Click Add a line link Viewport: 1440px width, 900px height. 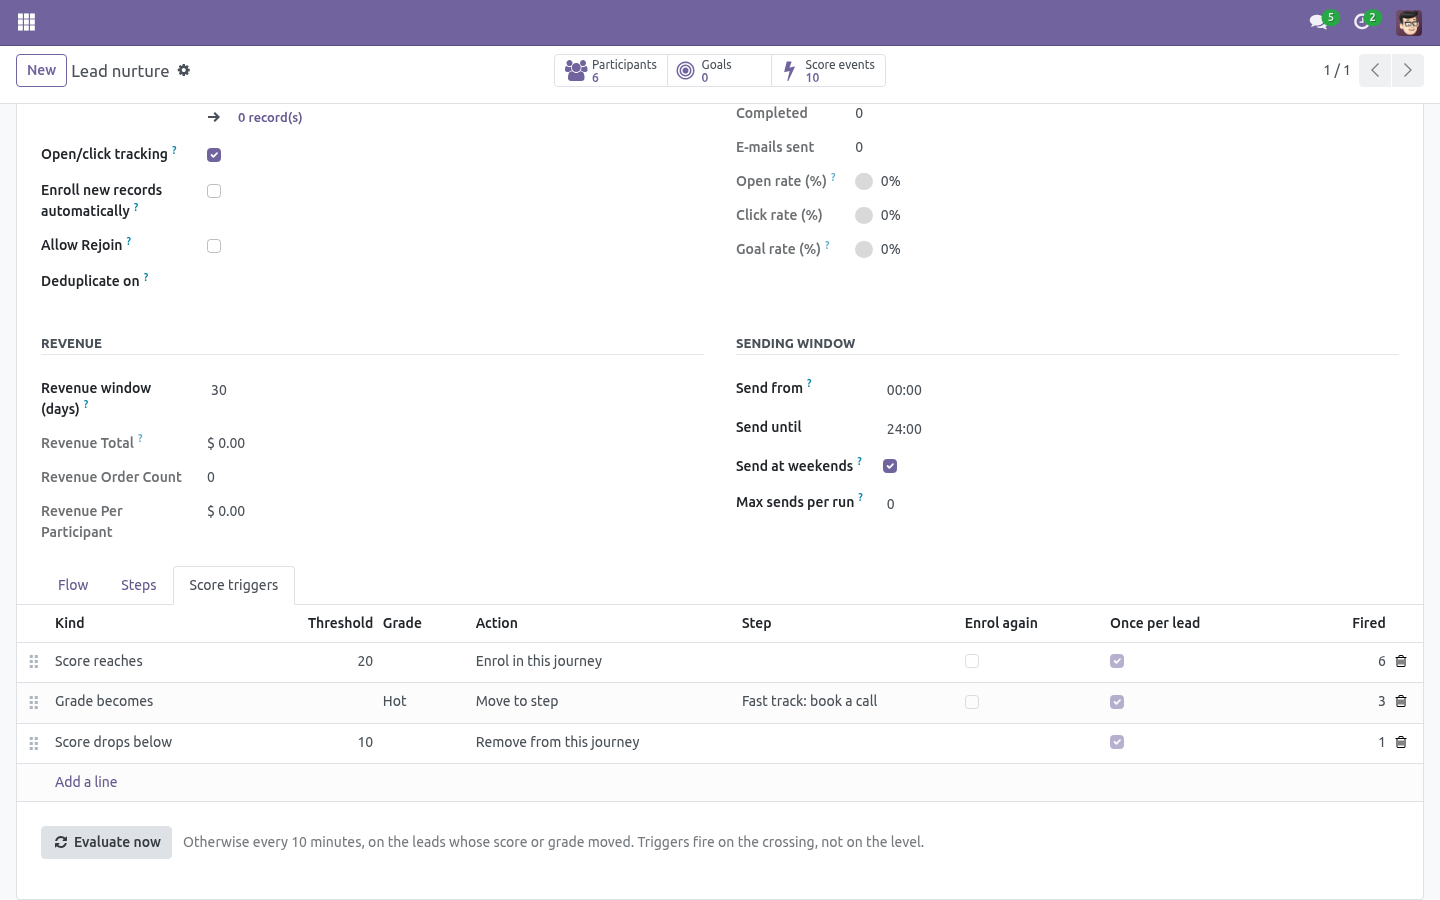click(86, 782)
